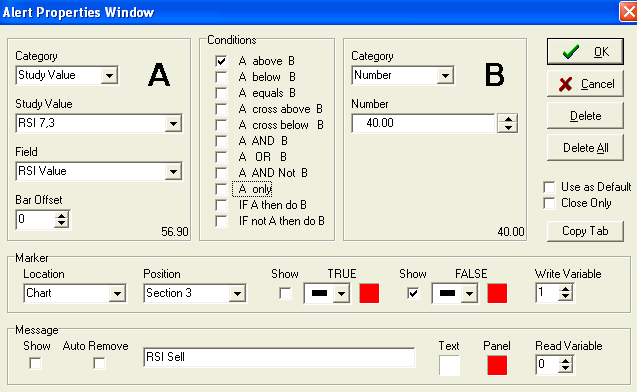Enable the Auto Remove checkbox
Image resolution: width=637 pixels, height=392 pixels.
[x=99, y=363]
